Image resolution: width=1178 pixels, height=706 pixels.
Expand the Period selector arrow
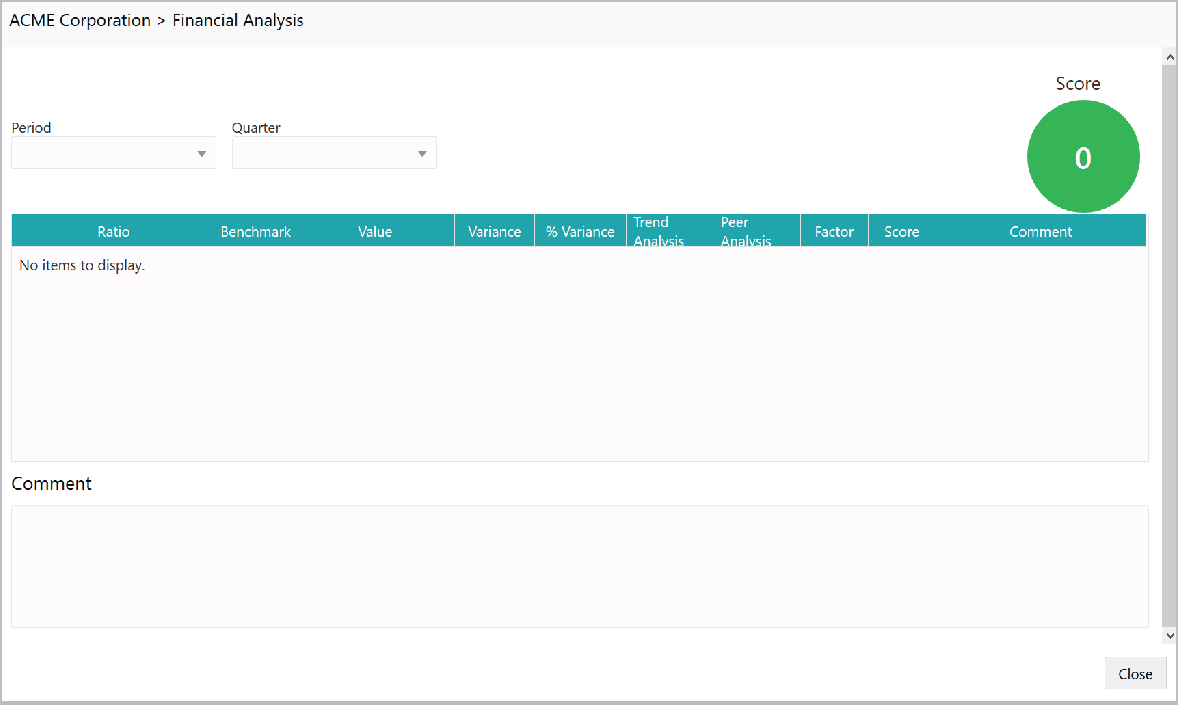(x=203, y=152)
